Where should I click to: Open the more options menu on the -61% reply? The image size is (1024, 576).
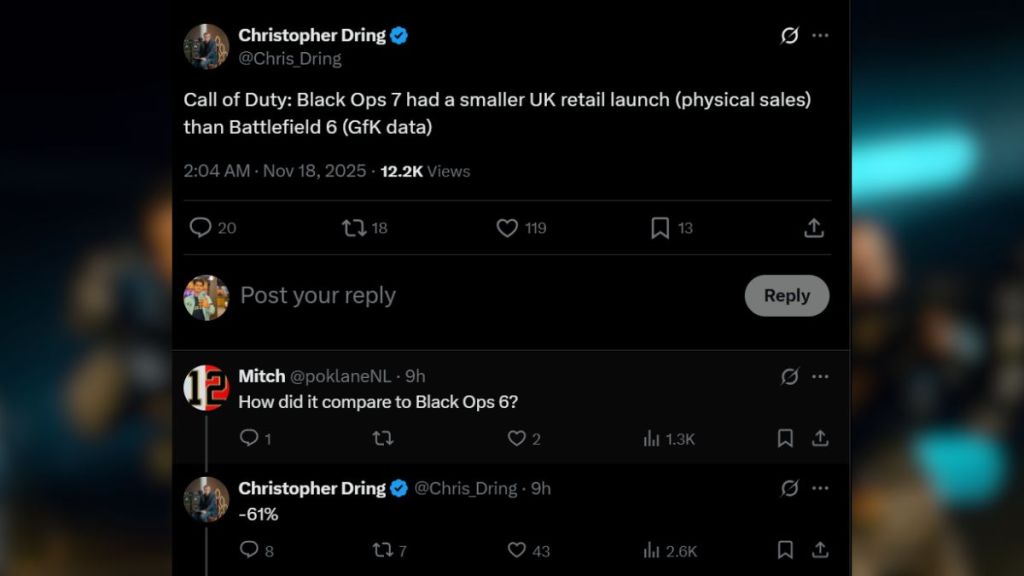[821, 488]
